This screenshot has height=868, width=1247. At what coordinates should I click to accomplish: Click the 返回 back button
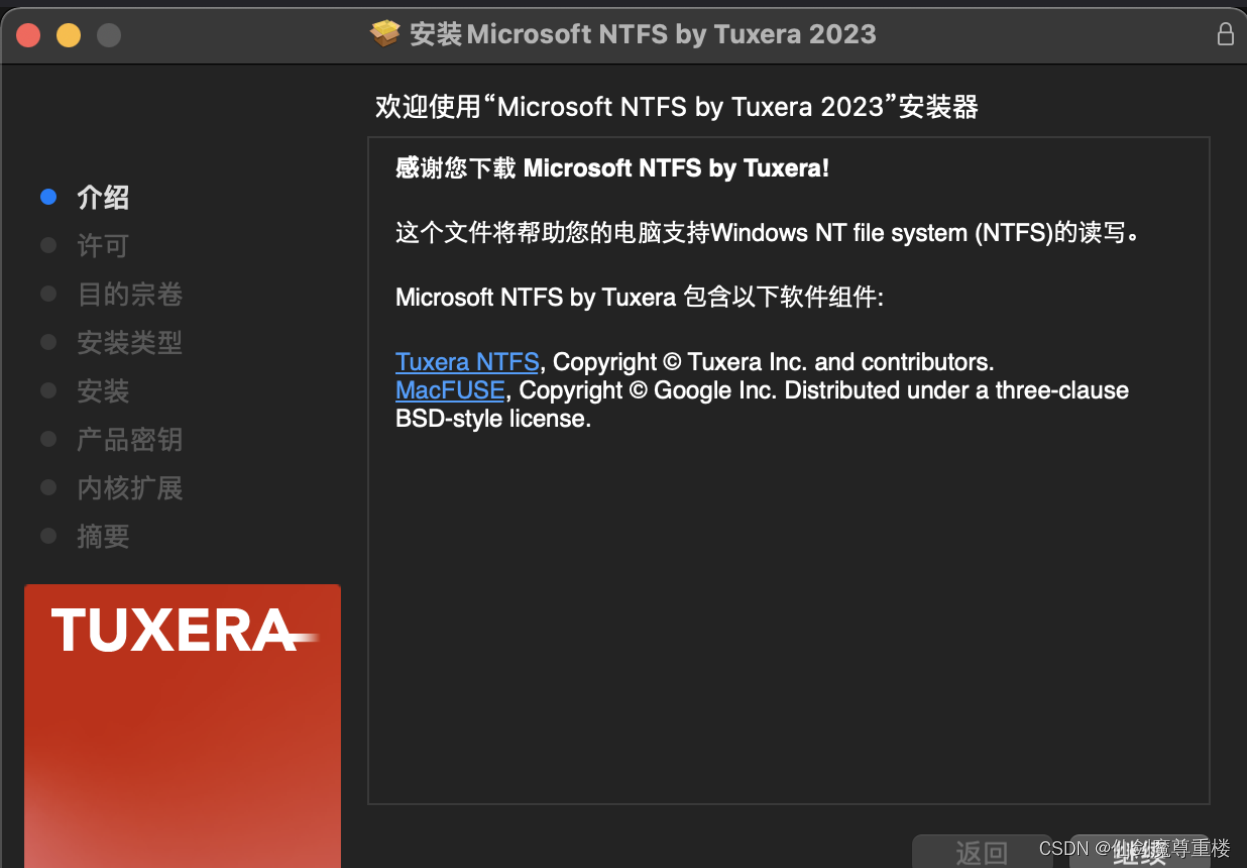[981, 852]
